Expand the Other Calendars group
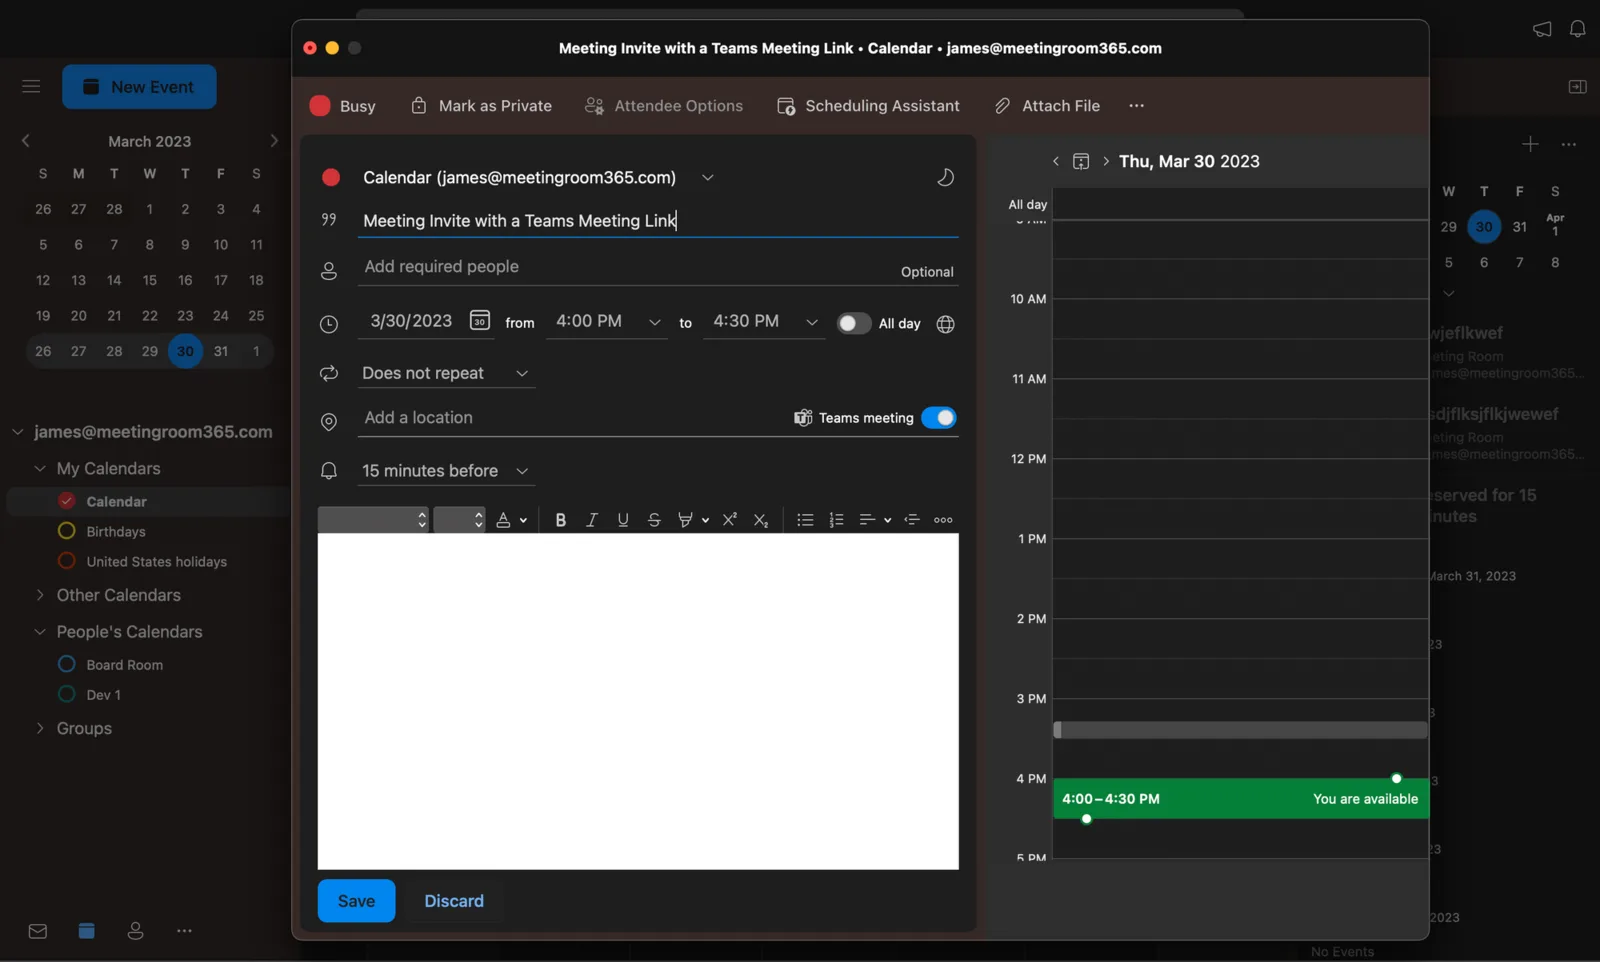The image size is (1600, 962). (40, 595)
